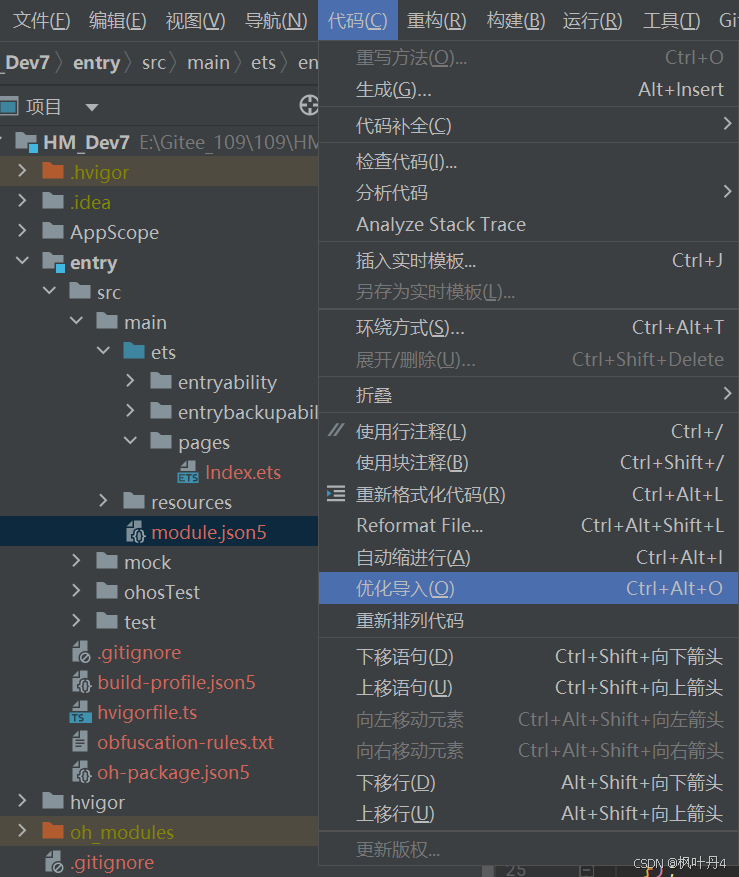Viewport: 739px width, 877px height.
Task: Click the Index.ets file icon
Action: 188,472
